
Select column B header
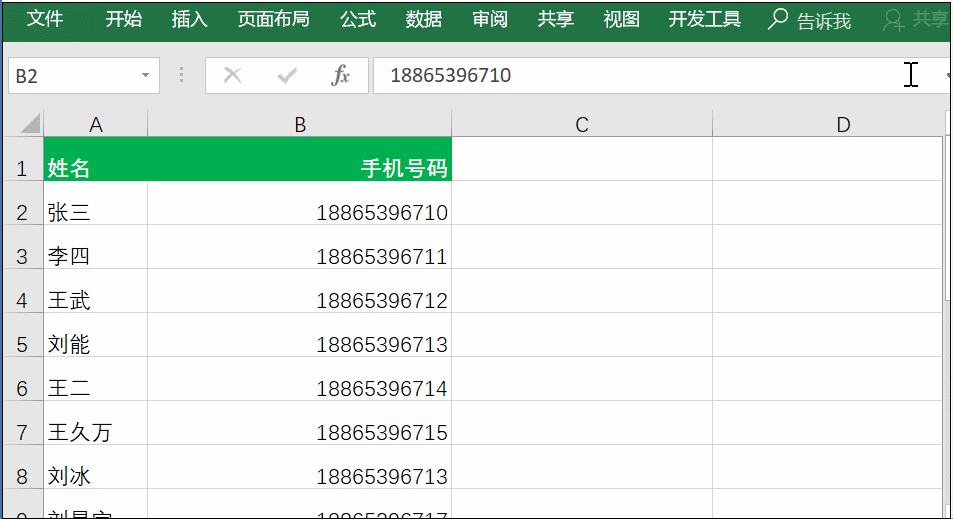point(300,124)
